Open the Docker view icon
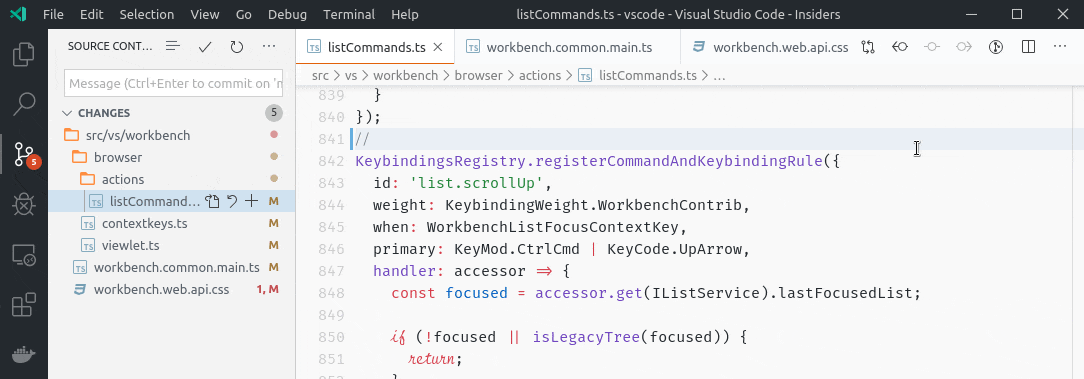1084x379 pixels. tap(24, 355)
